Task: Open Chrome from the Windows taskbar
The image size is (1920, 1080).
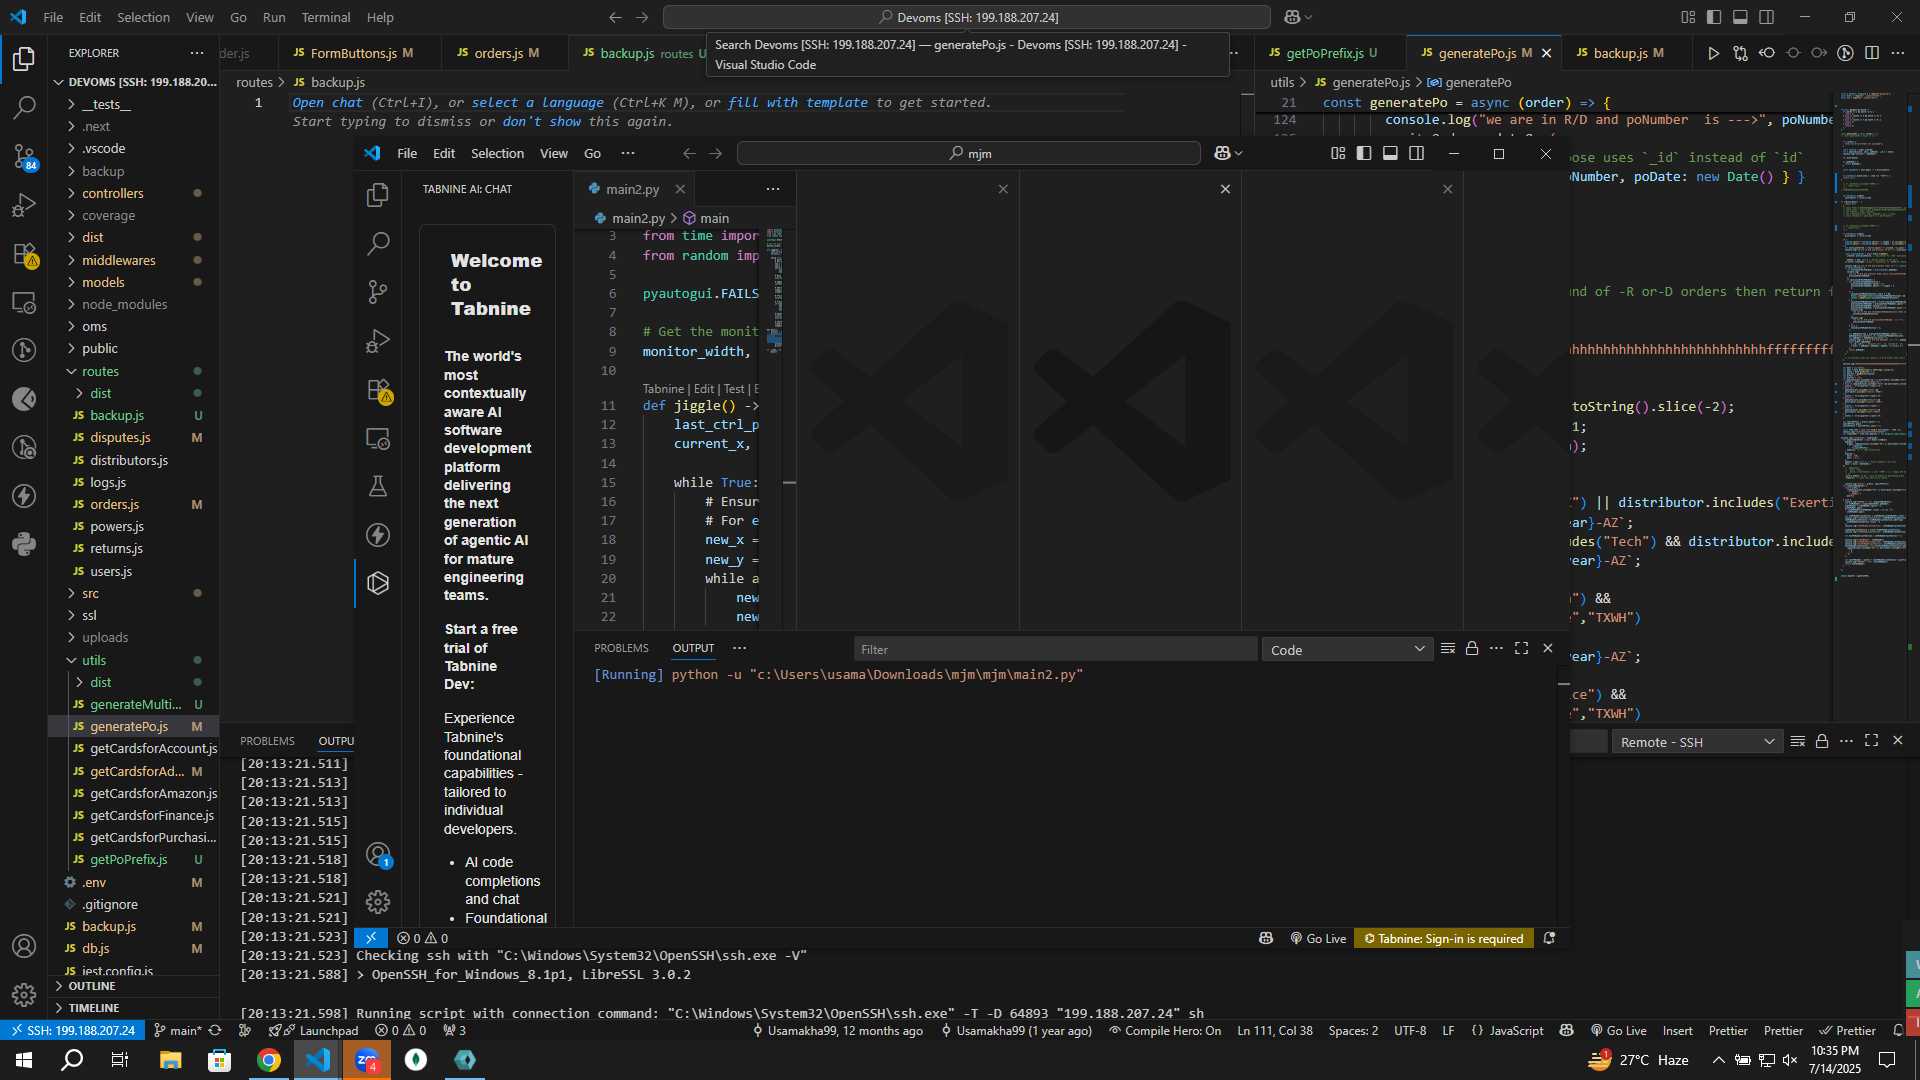Action: click(269, 1059)
